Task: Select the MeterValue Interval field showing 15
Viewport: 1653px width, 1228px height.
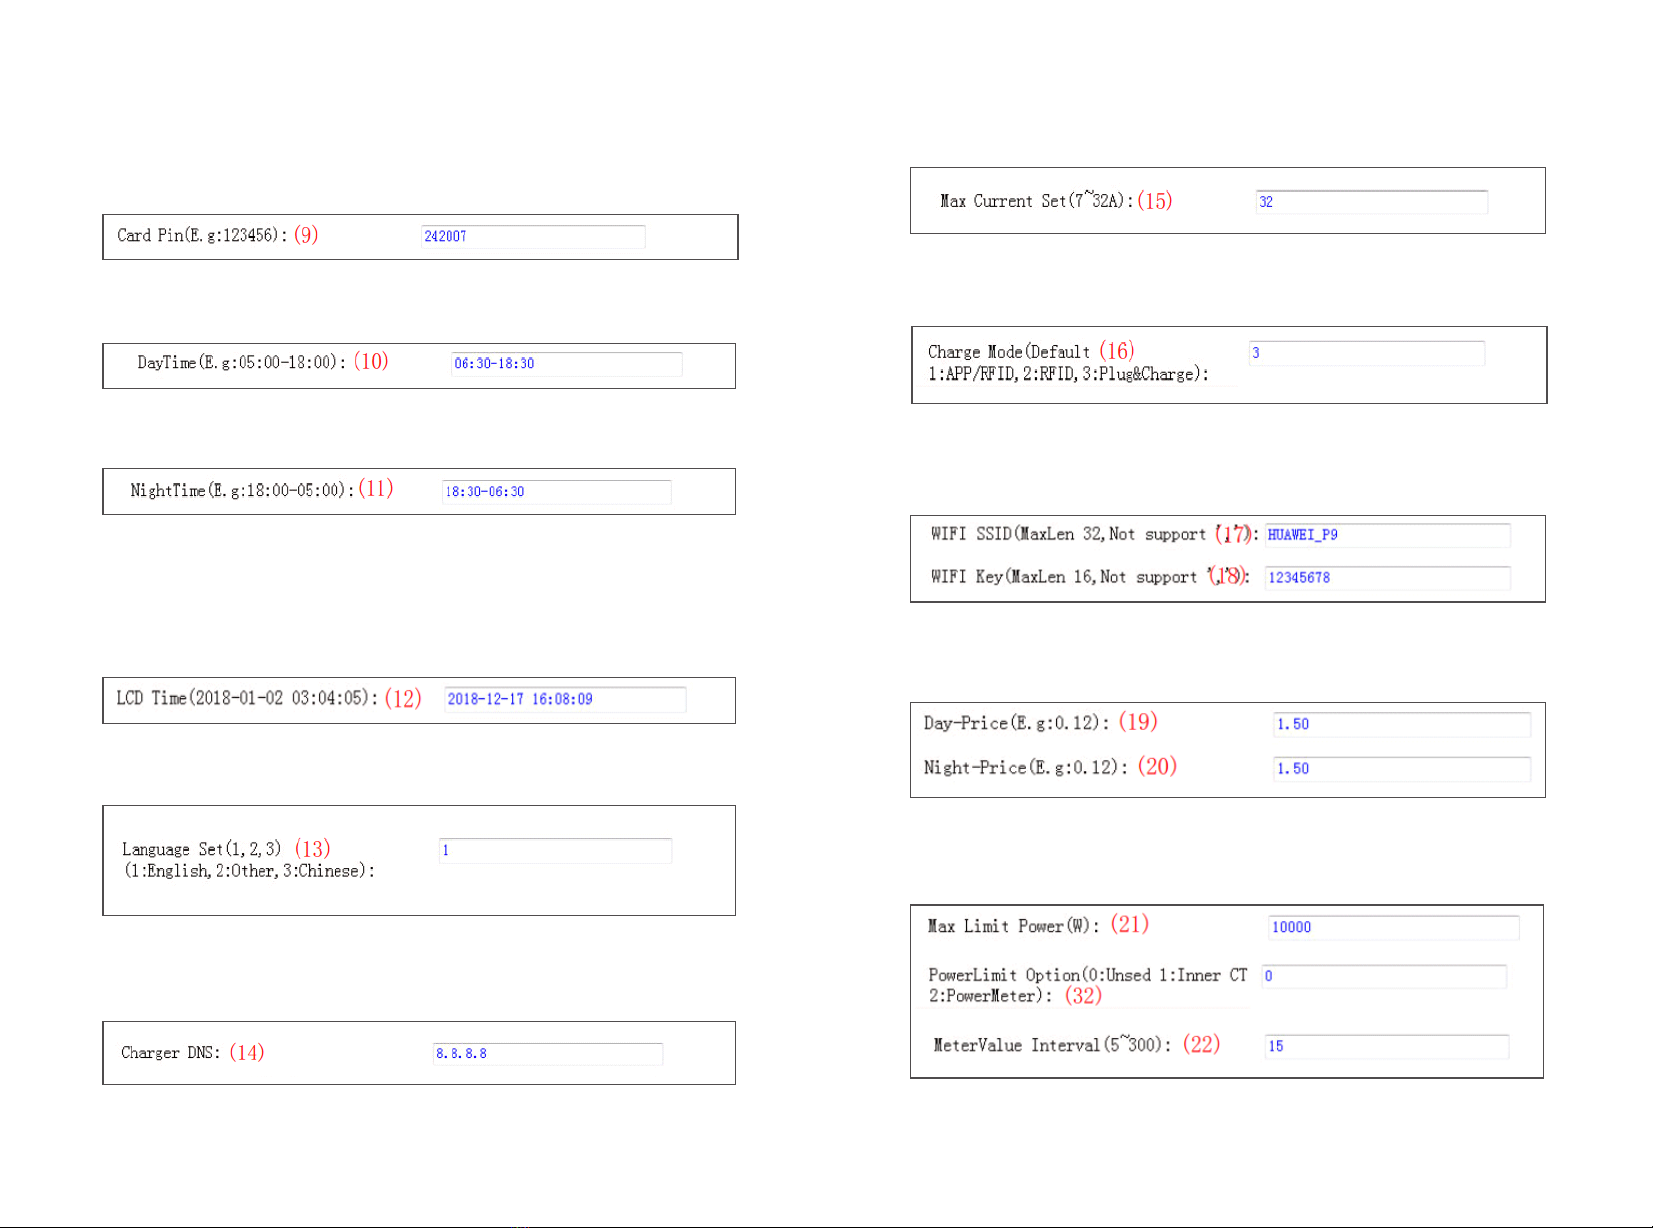Action: click(x=1387, y=1046)
